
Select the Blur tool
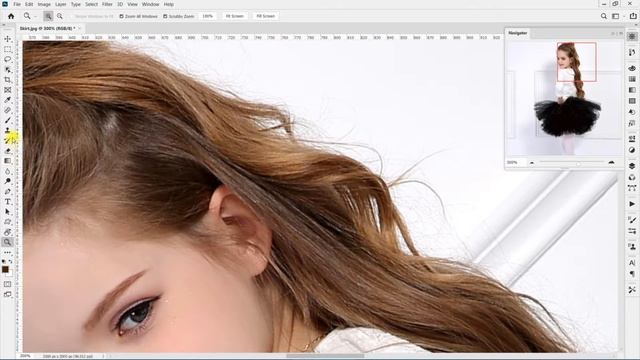[x=7, y=171]
